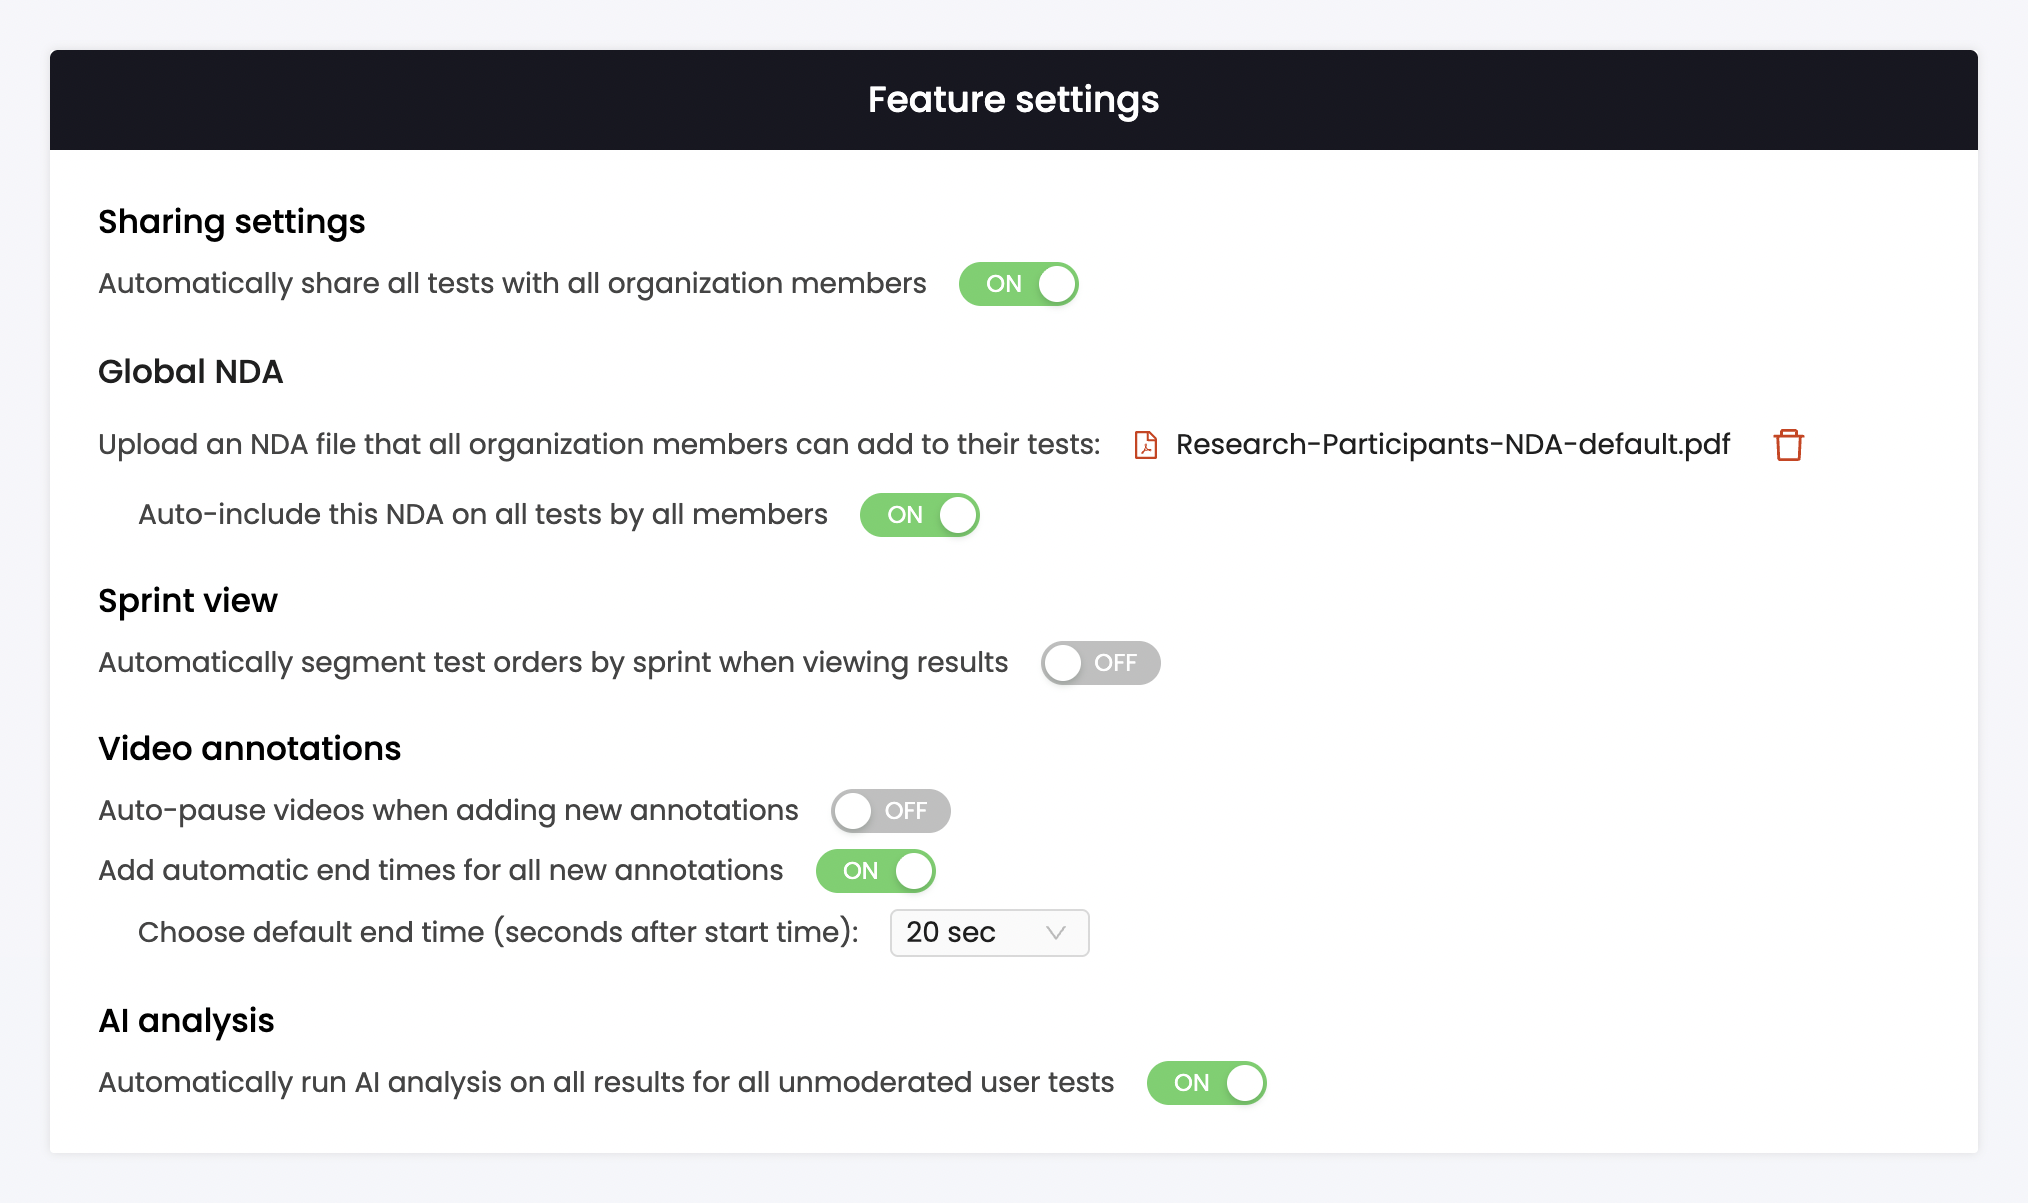Click the "Auto-pause videos when adding new annotations" label
2028x1203 pixels.
pos(448,811)
